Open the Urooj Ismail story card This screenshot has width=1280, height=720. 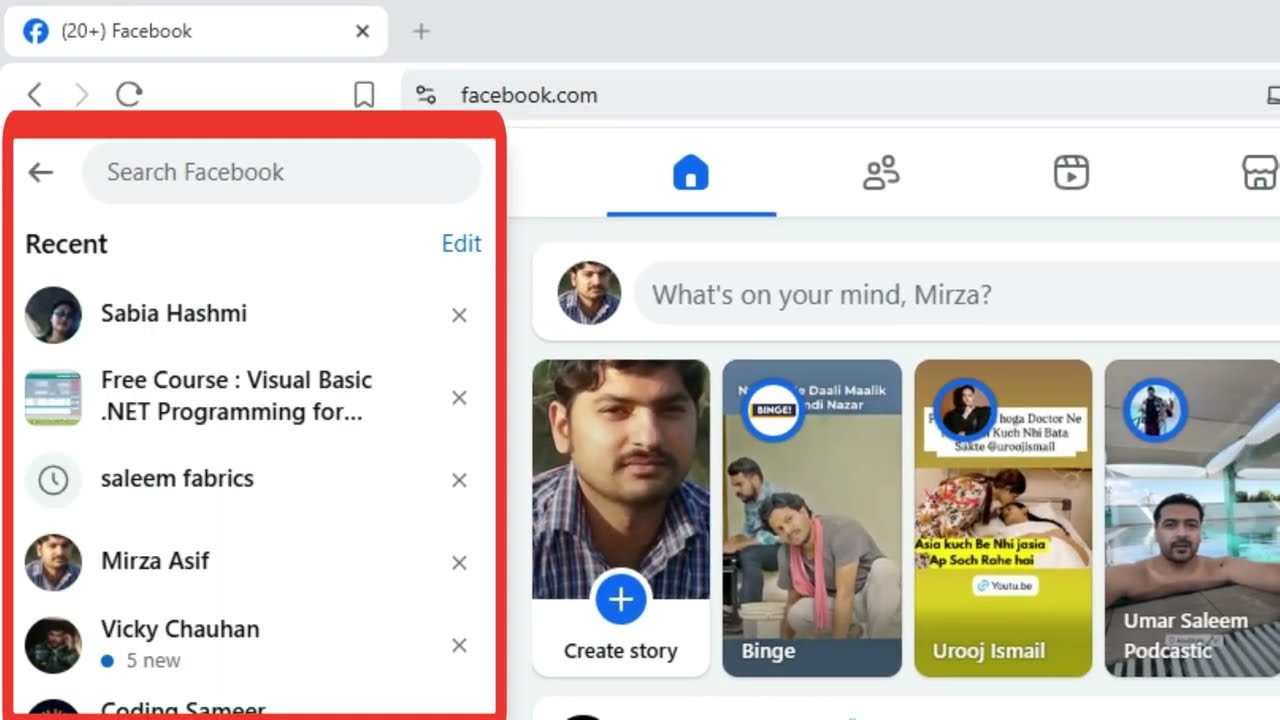1003,518
